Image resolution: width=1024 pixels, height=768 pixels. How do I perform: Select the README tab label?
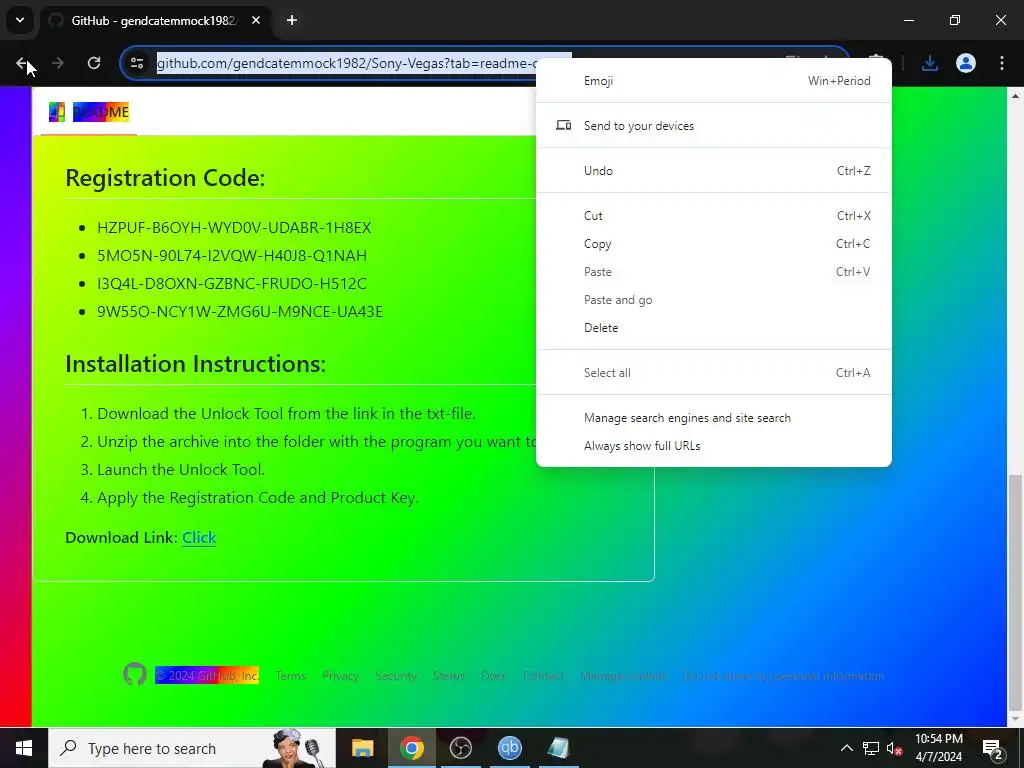tap(101, 112)
